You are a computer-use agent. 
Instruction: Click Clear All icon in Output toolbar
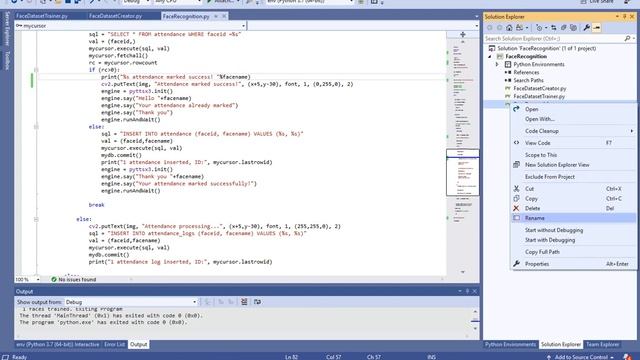pyautogui.click(x=244, y=302)
